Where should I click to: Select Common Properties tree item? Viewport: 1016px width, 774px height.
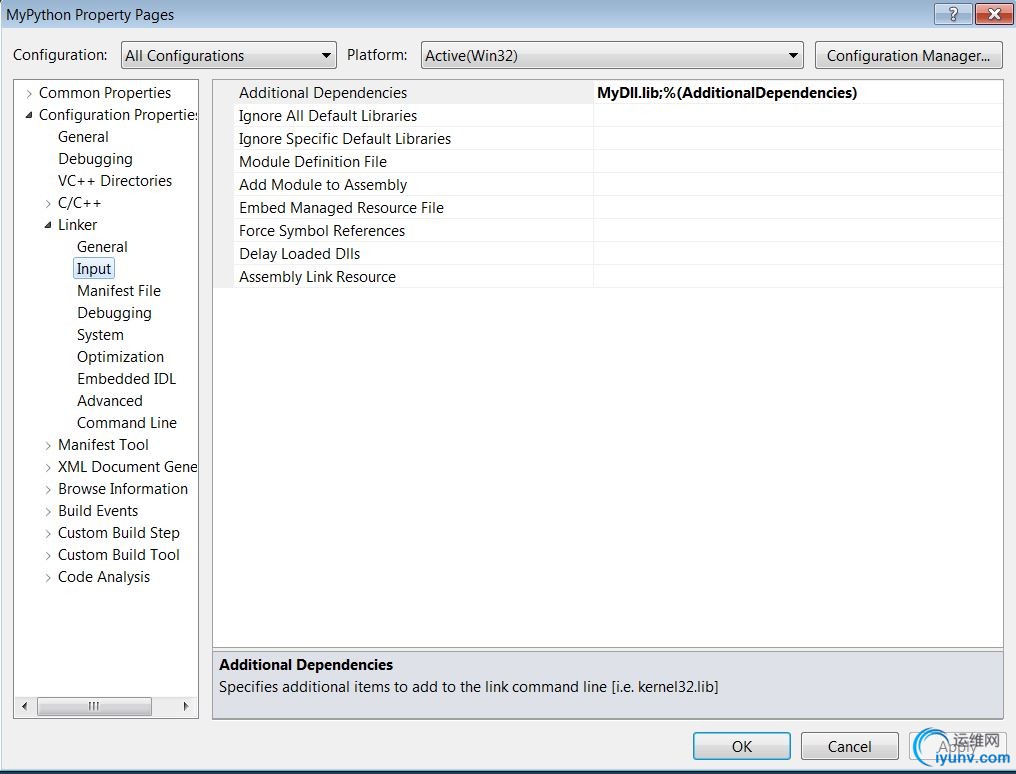pyautogui.click(x=104, y=93)
